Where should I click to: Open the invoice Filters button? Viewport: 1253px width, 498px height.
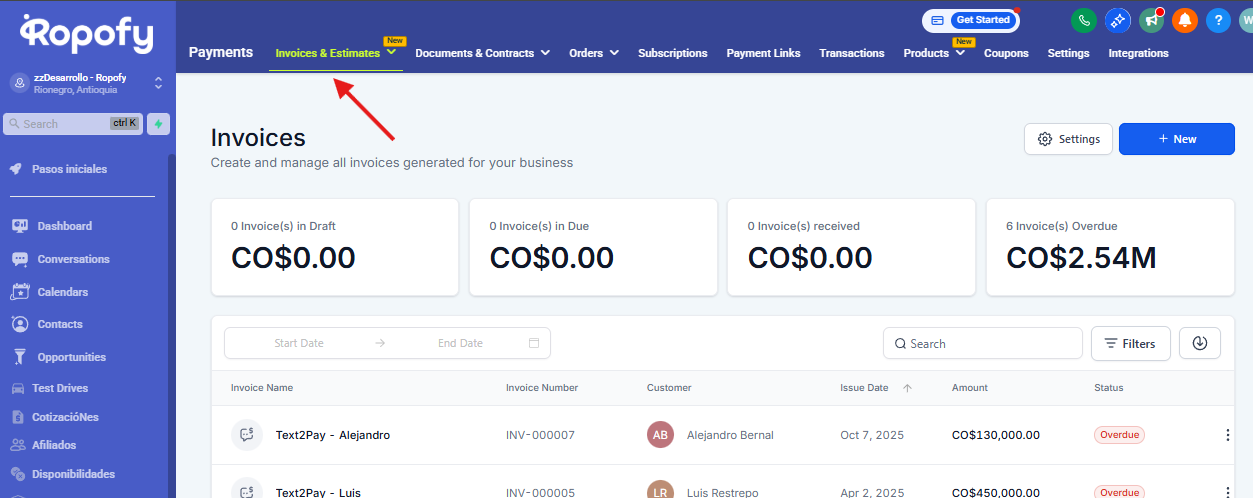click(1130, 343)
